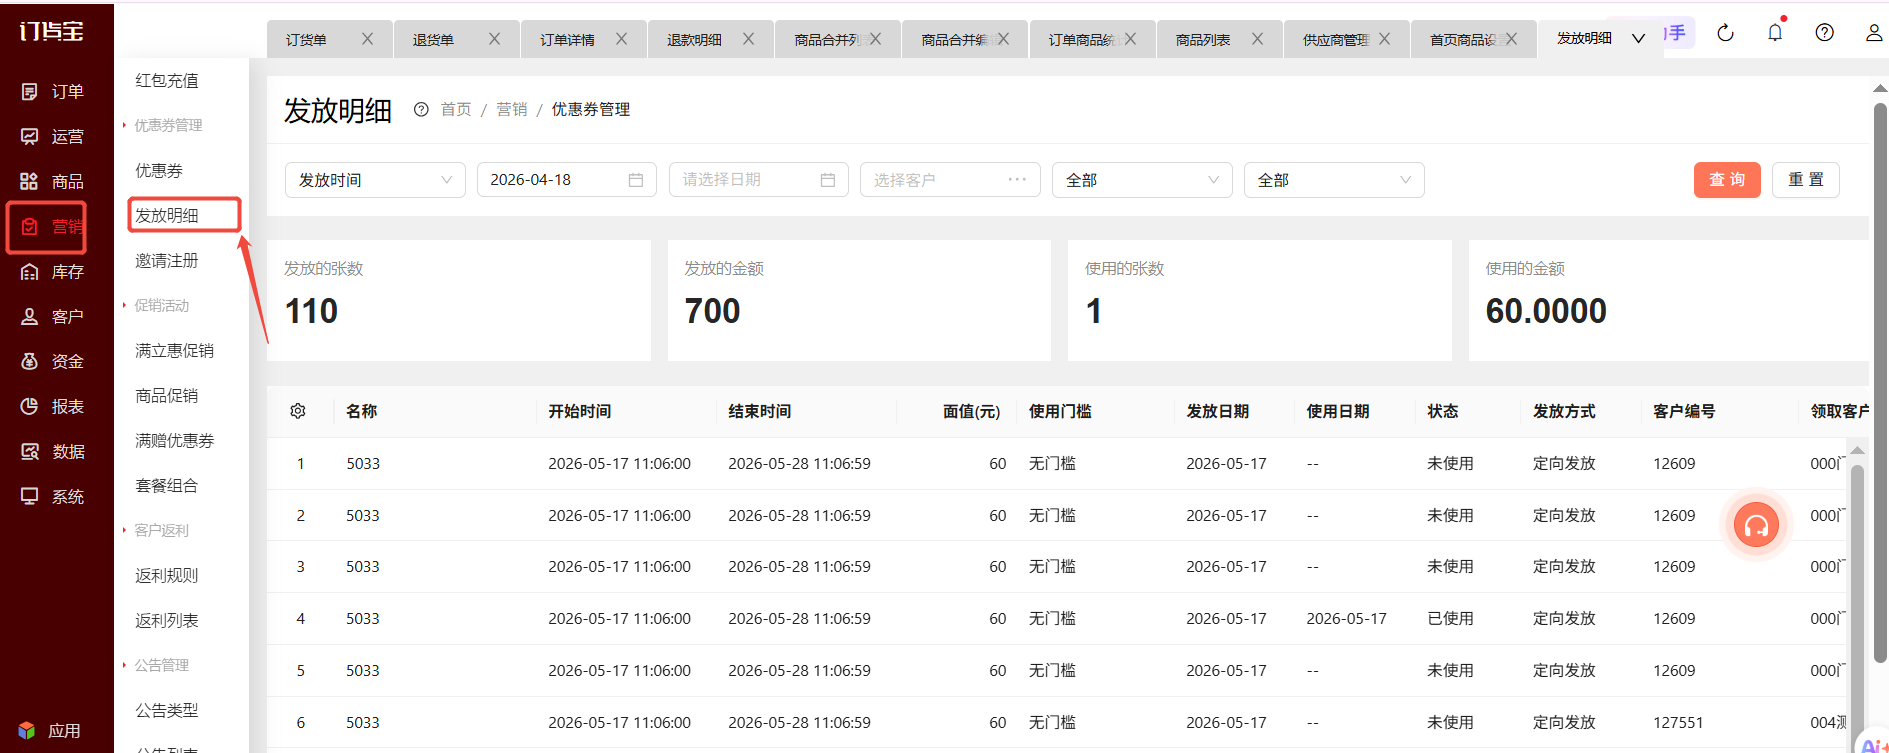Click the 请选择日期 end date field
Viewport: 1889px width, 753px height.
[759, 180]
